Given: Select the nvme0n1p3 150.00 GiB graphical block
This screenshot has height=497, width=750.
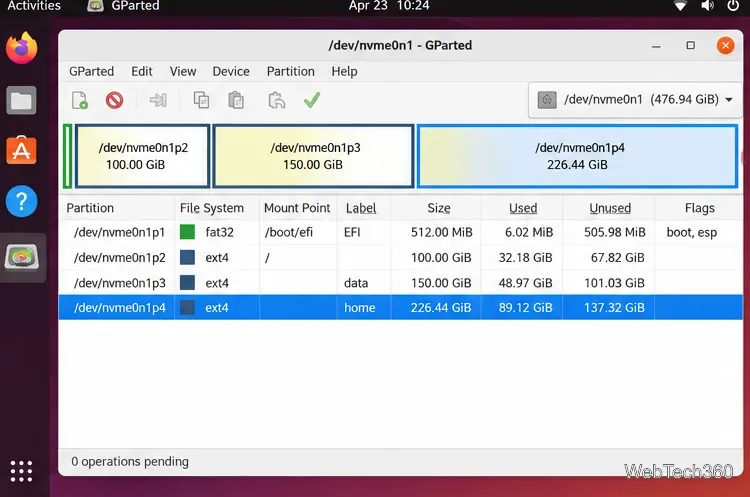Looking at the screenshot, I should click(x=313, y=156).
